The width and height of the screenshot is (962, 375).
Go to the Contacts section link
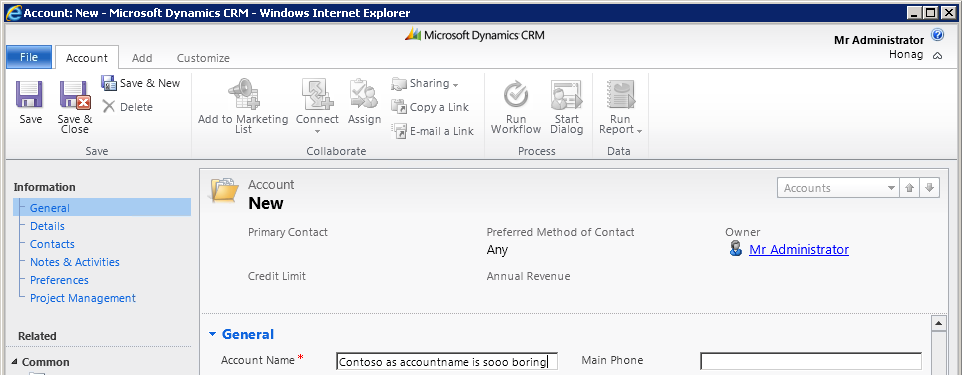(x=52, y=244)
